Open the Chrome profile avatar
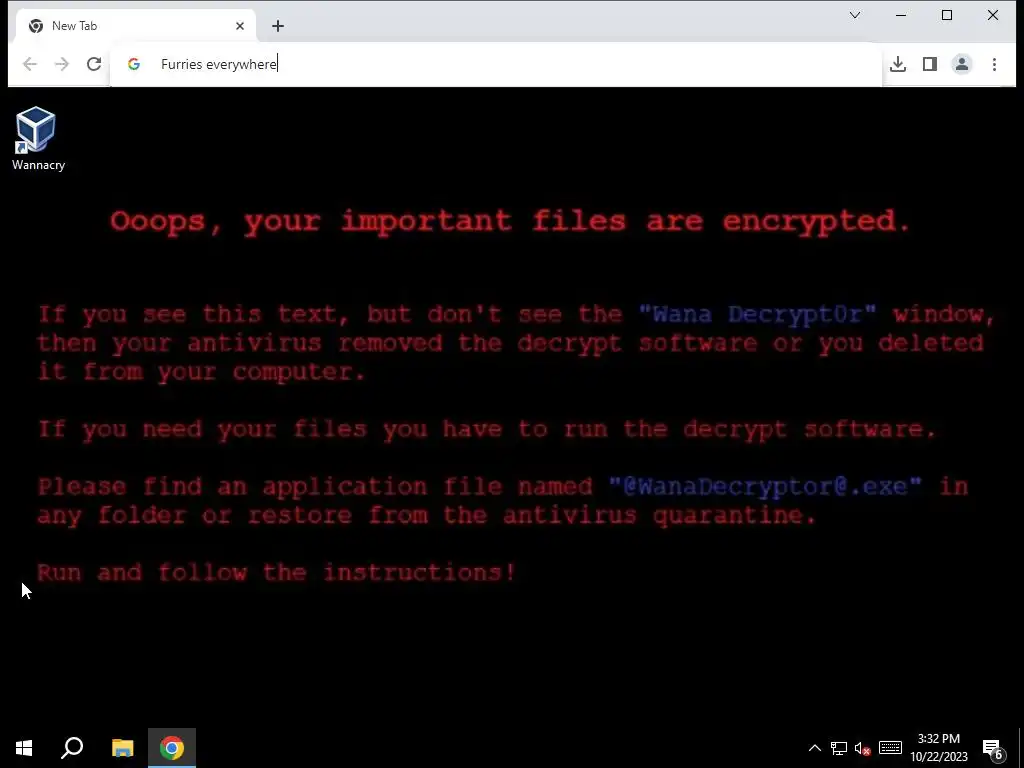 (x=962, y=64)
